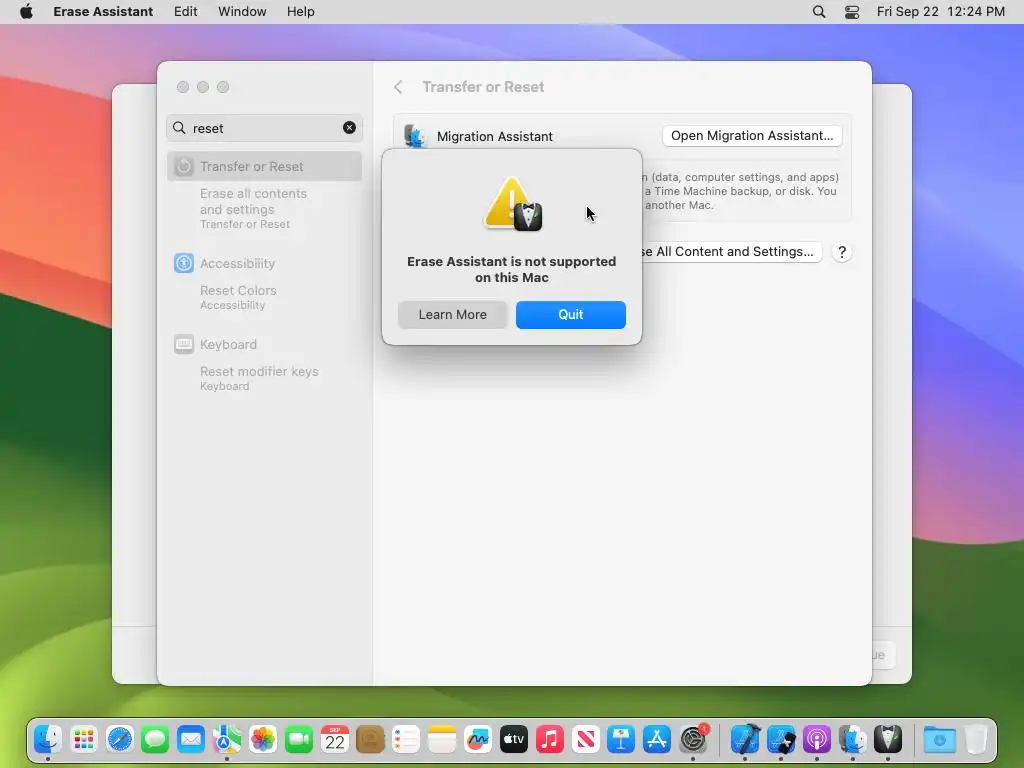Open the Trash from the Dock

[976, 739]
